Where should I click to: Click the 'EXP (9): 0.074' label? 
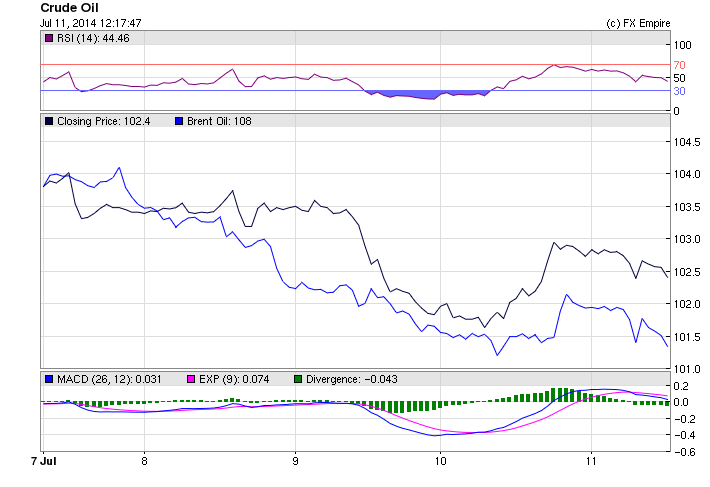click(234, 379)
